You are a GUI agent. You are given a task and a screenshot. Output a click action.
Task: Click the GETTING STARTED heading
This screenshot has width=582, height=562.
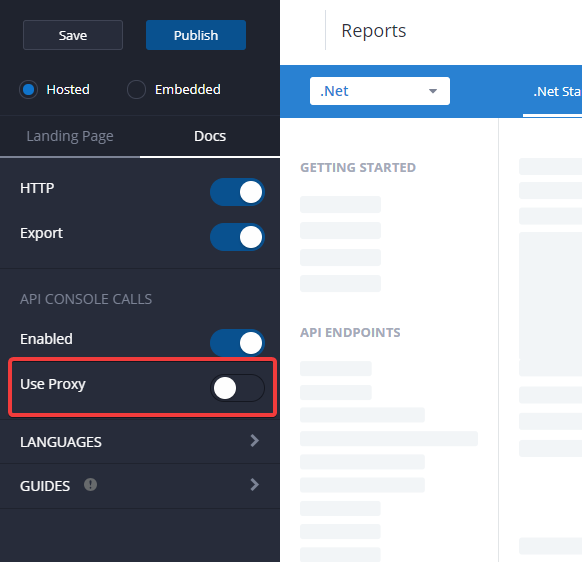358,167
